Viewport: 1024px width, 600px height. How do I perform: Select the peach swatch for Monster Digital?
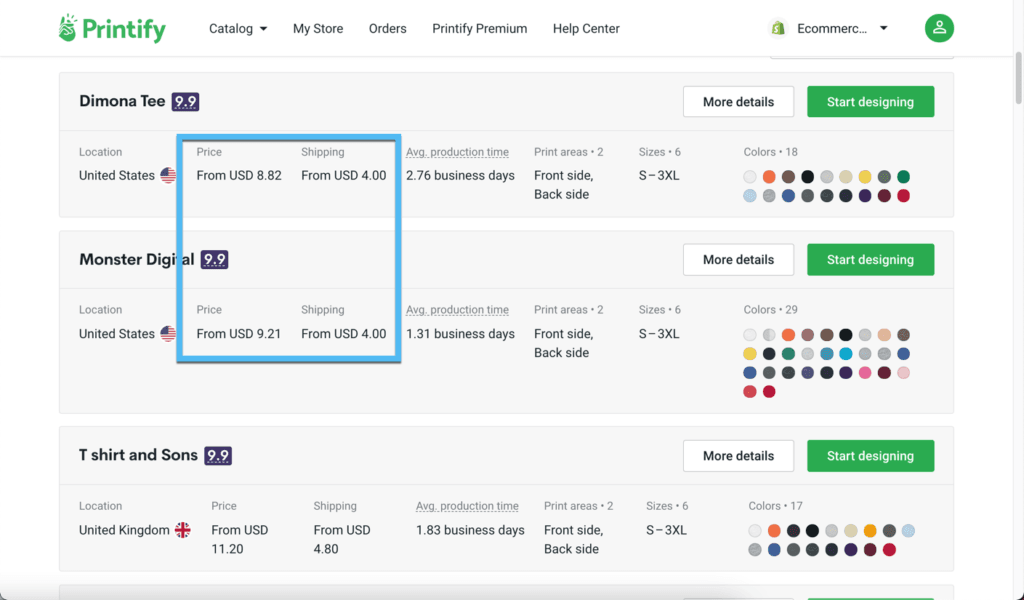point(884,335)
